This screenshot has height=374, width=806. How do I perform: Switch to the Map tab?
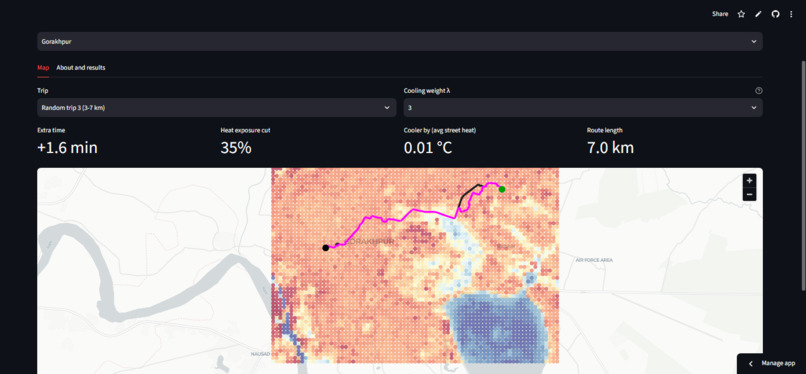(x=43, y=67)
